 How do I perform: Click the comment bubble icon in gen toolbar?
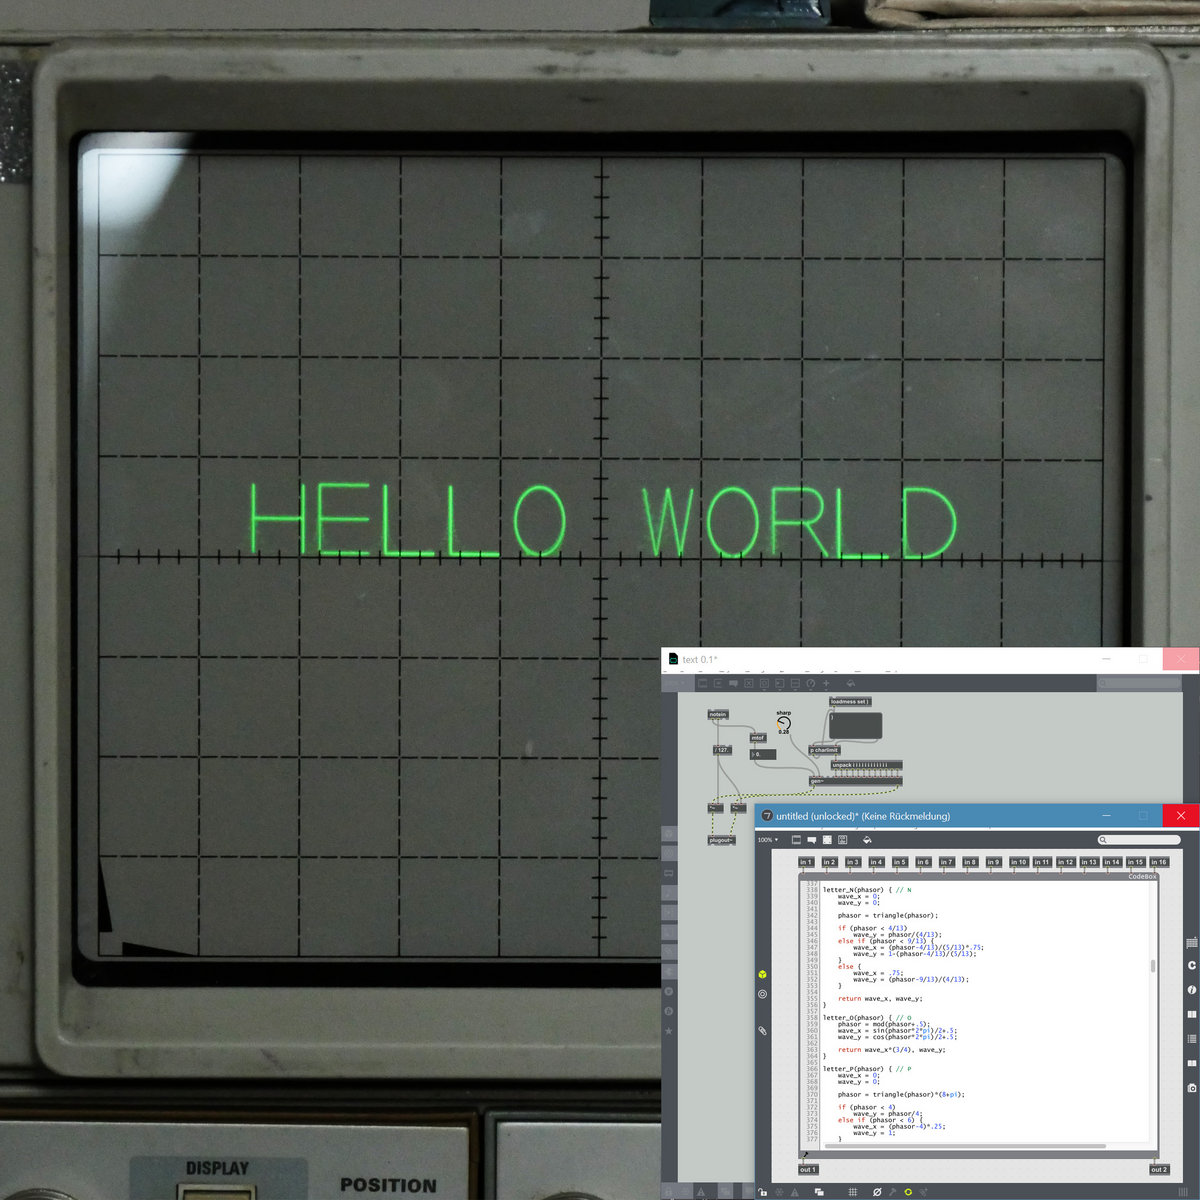tap(812, 840)
